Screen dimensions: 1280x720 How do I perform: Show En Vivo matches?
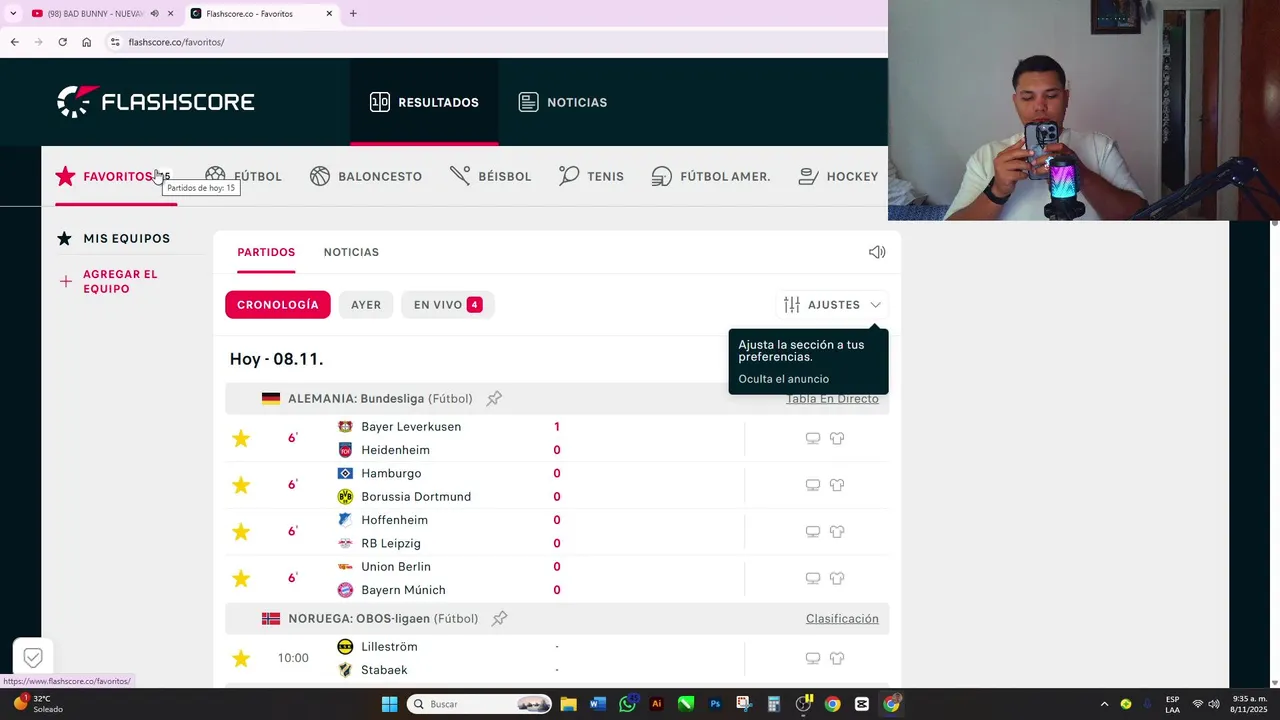(448, 305)
